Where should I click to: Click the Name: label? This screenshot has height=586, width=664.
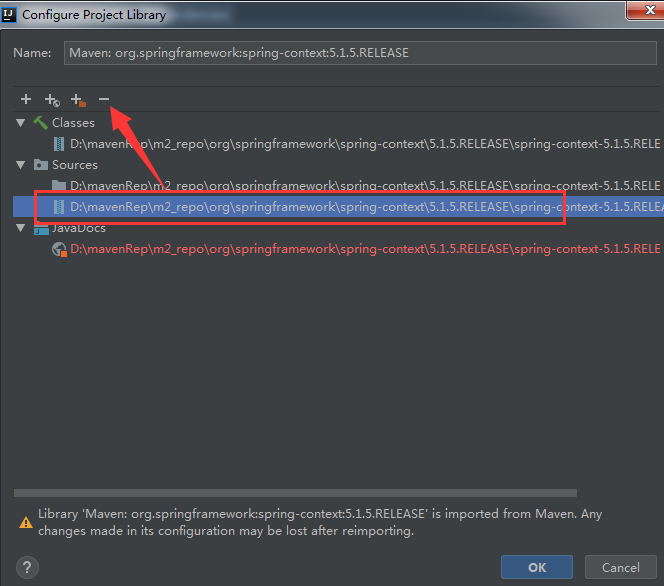(x=32, y=53)
